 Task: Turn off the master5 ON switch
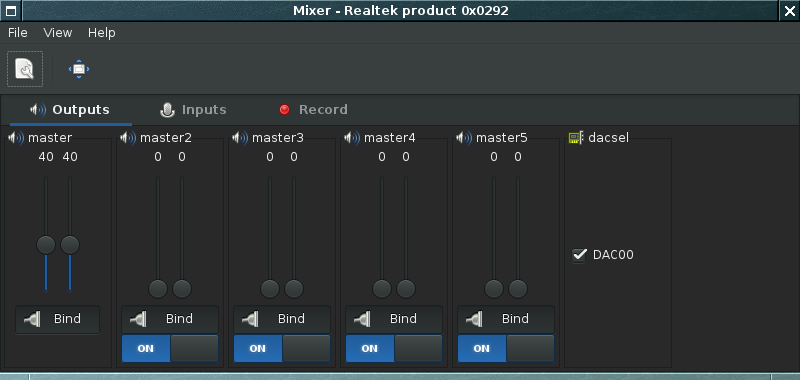506,348
